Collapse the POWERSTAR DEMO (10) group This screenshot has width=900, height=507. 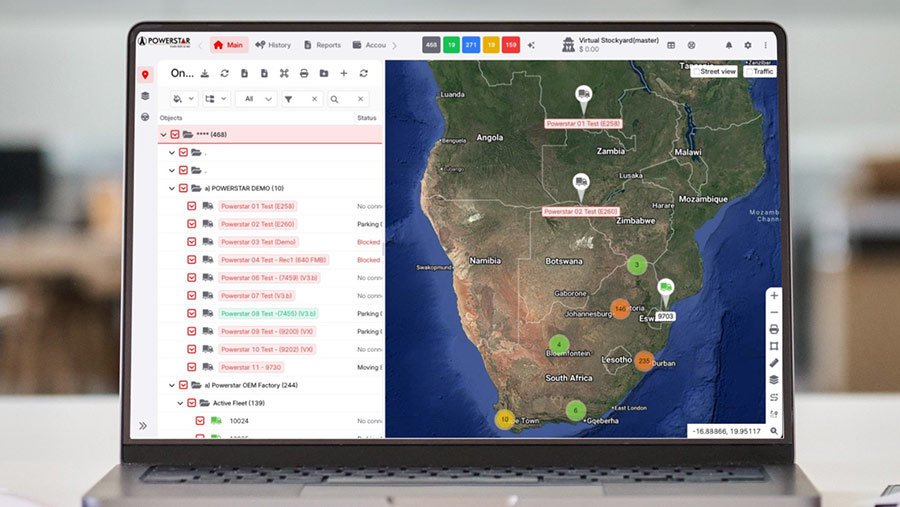172,188
